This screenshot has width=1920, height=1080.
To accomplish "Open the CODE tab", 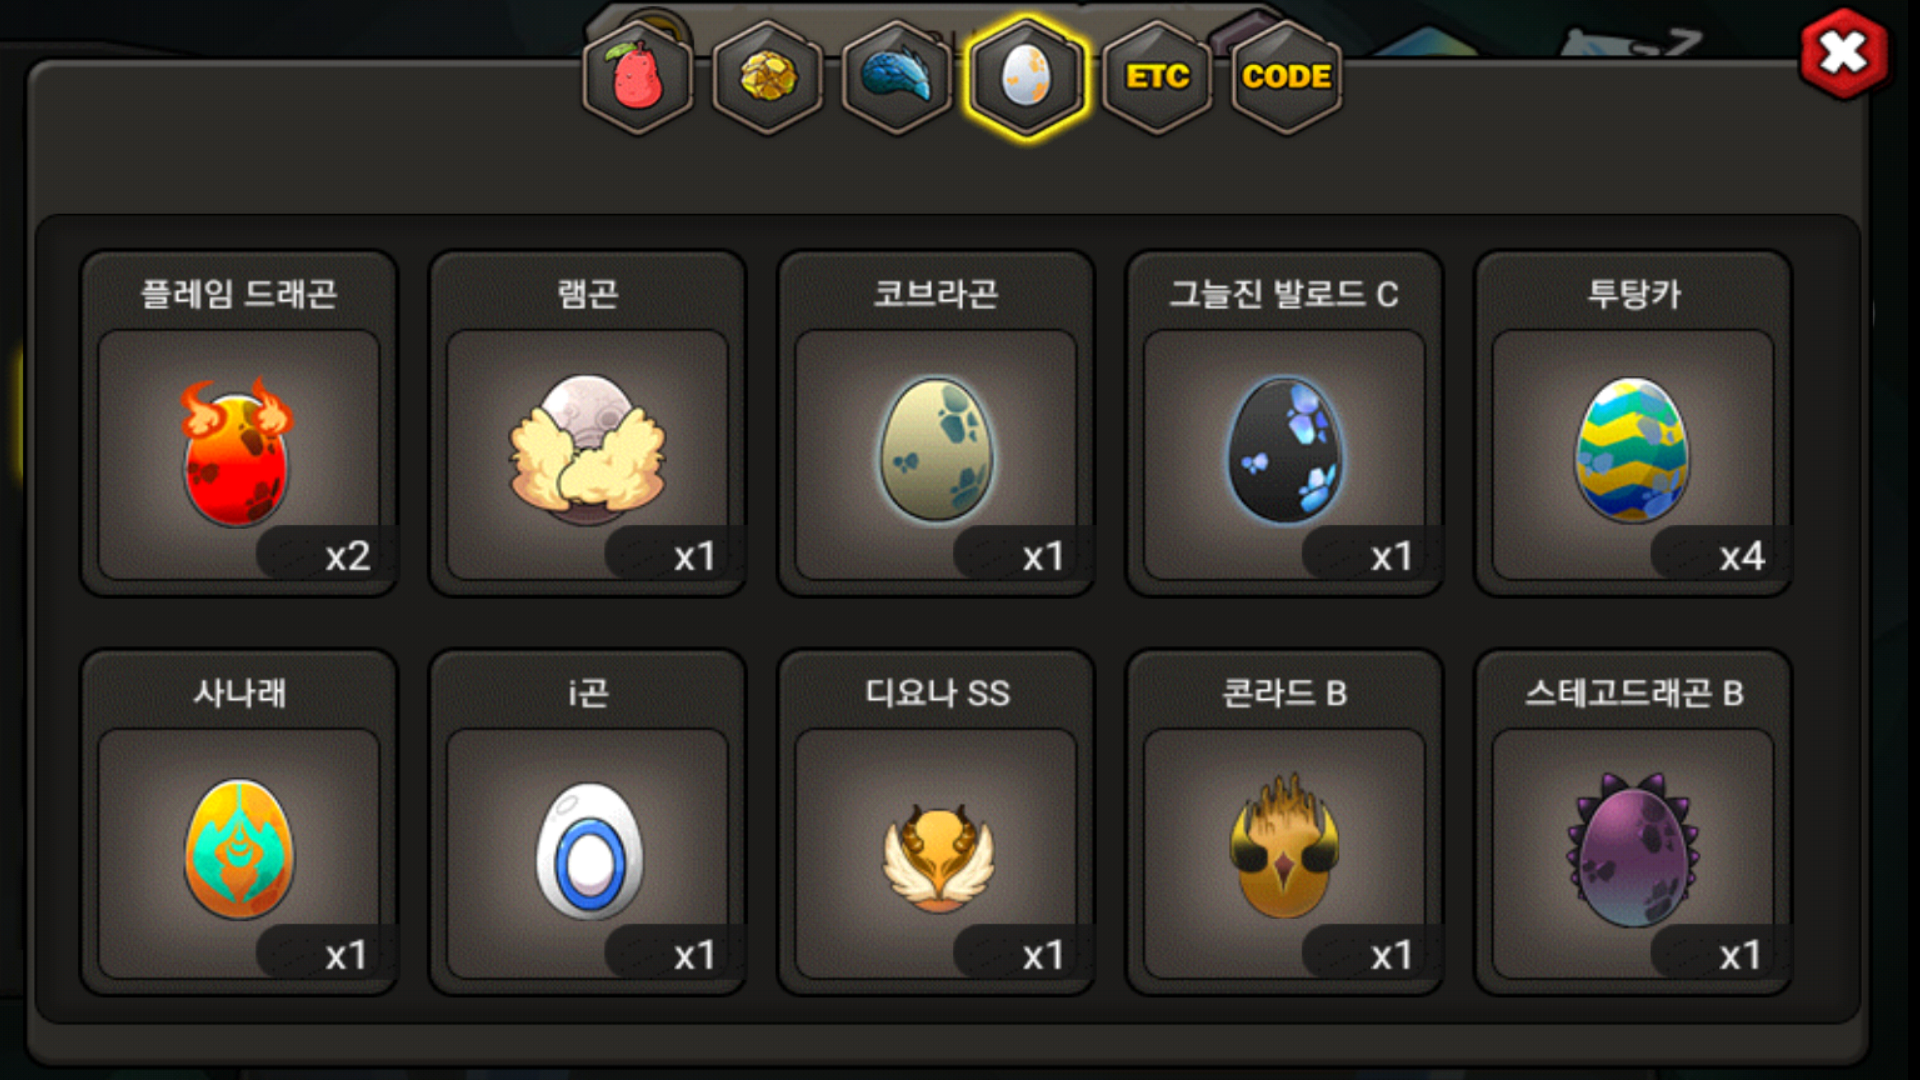I will pyautogui.click(x=1287, y=77).
